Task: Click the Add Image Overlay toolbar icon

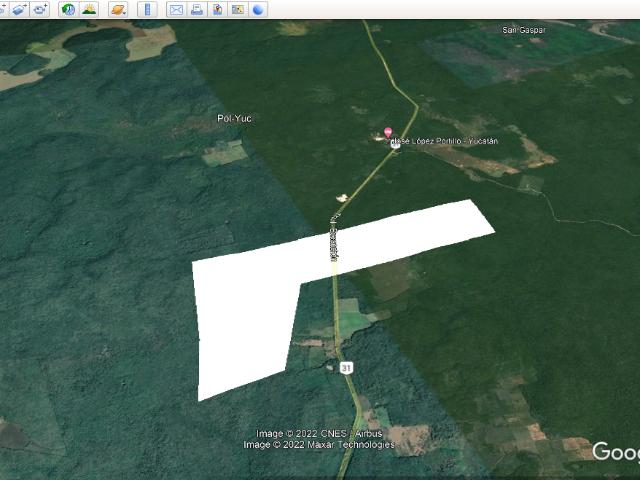Action: (19, 9)
